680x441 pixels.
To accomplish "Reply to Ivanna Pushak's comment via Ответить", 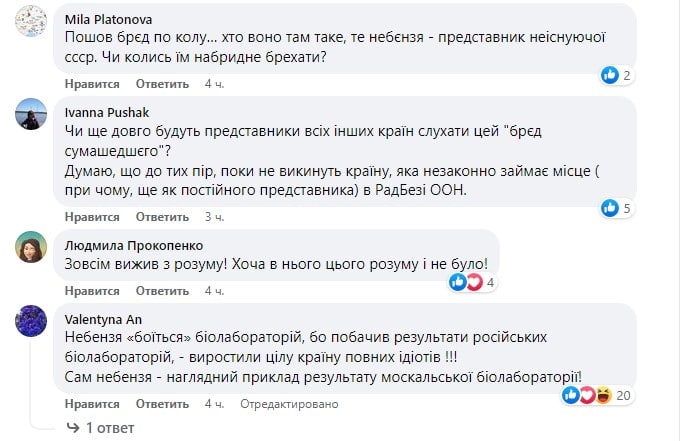I will [x=162, y=217].
